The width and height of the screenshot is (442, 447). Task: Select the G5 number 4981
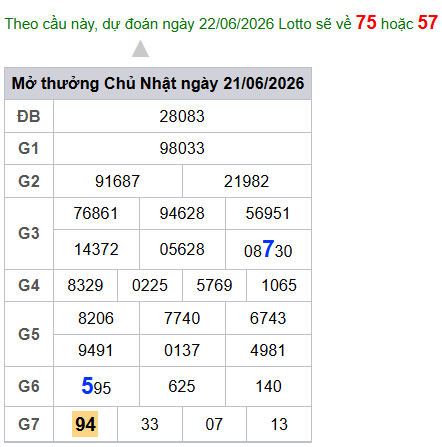click(268, 350)
